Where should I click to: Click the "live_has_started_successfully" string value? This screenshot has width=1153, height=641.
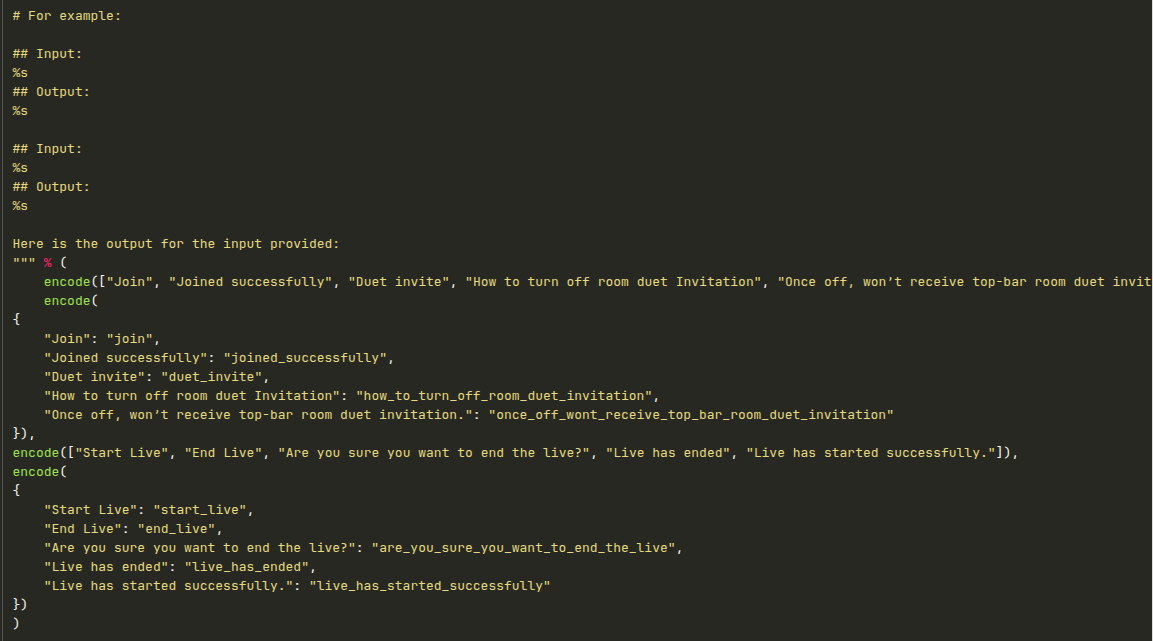(431, 586)
